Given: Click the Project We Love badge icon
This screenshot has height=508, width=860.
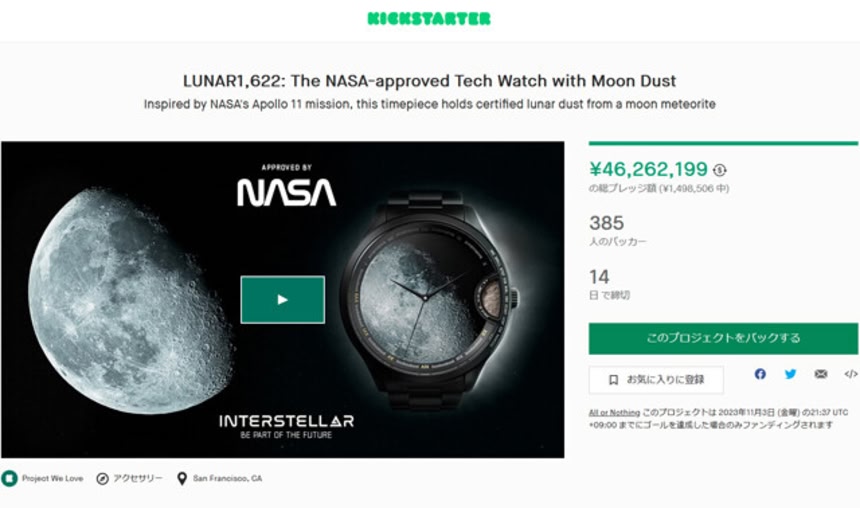Looking at the screenshot, I should pyautogui.click(x=9, y=478).
